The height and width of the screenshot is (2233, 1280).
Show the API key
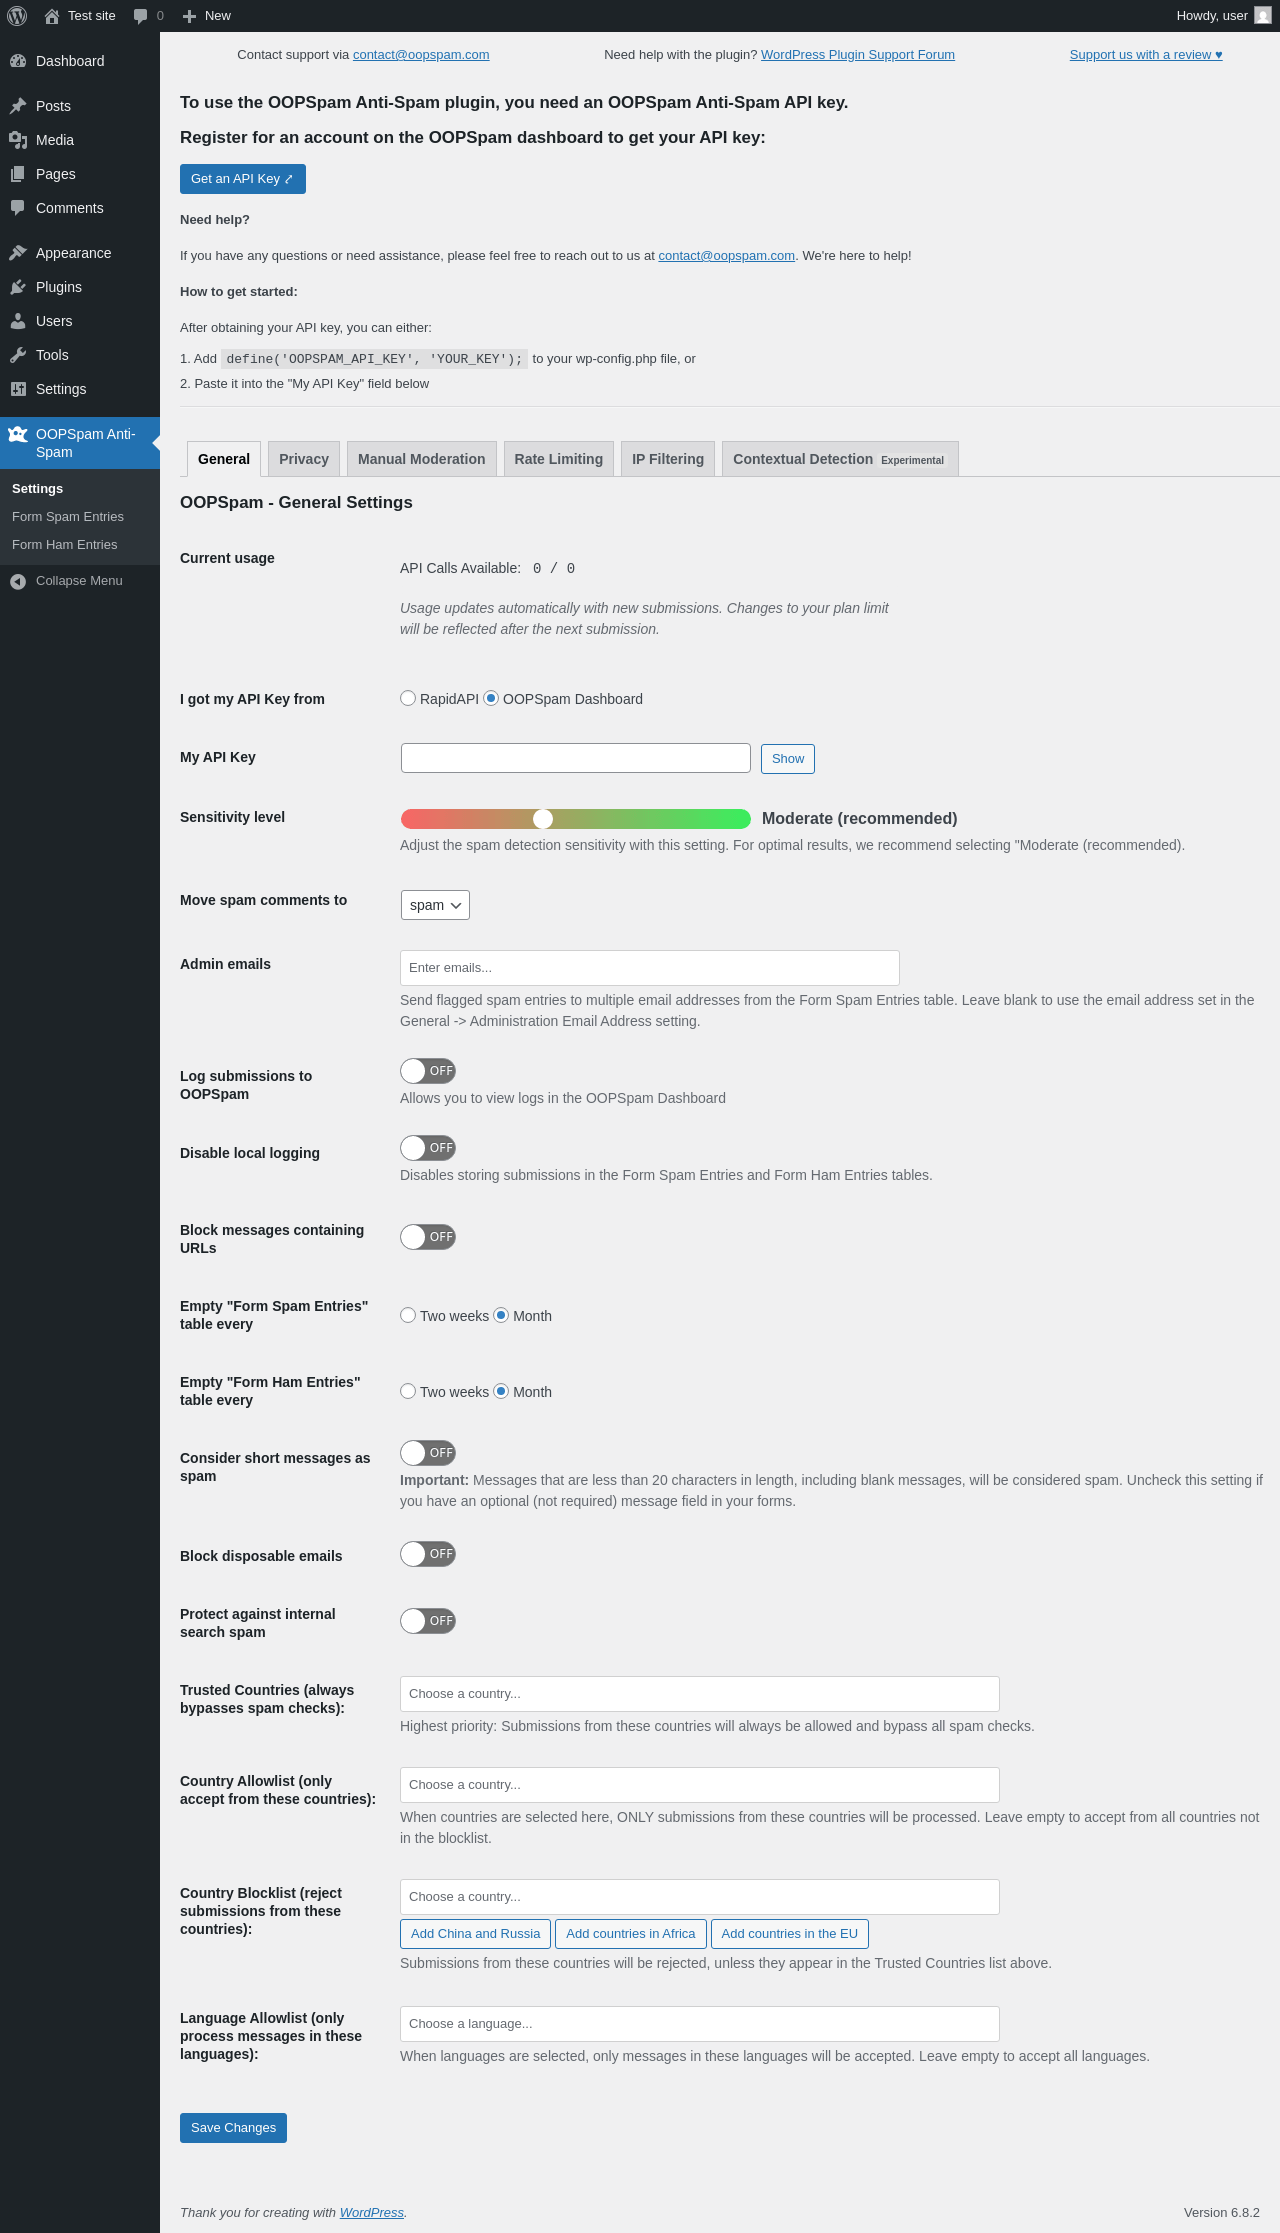(x=788, y=759)
